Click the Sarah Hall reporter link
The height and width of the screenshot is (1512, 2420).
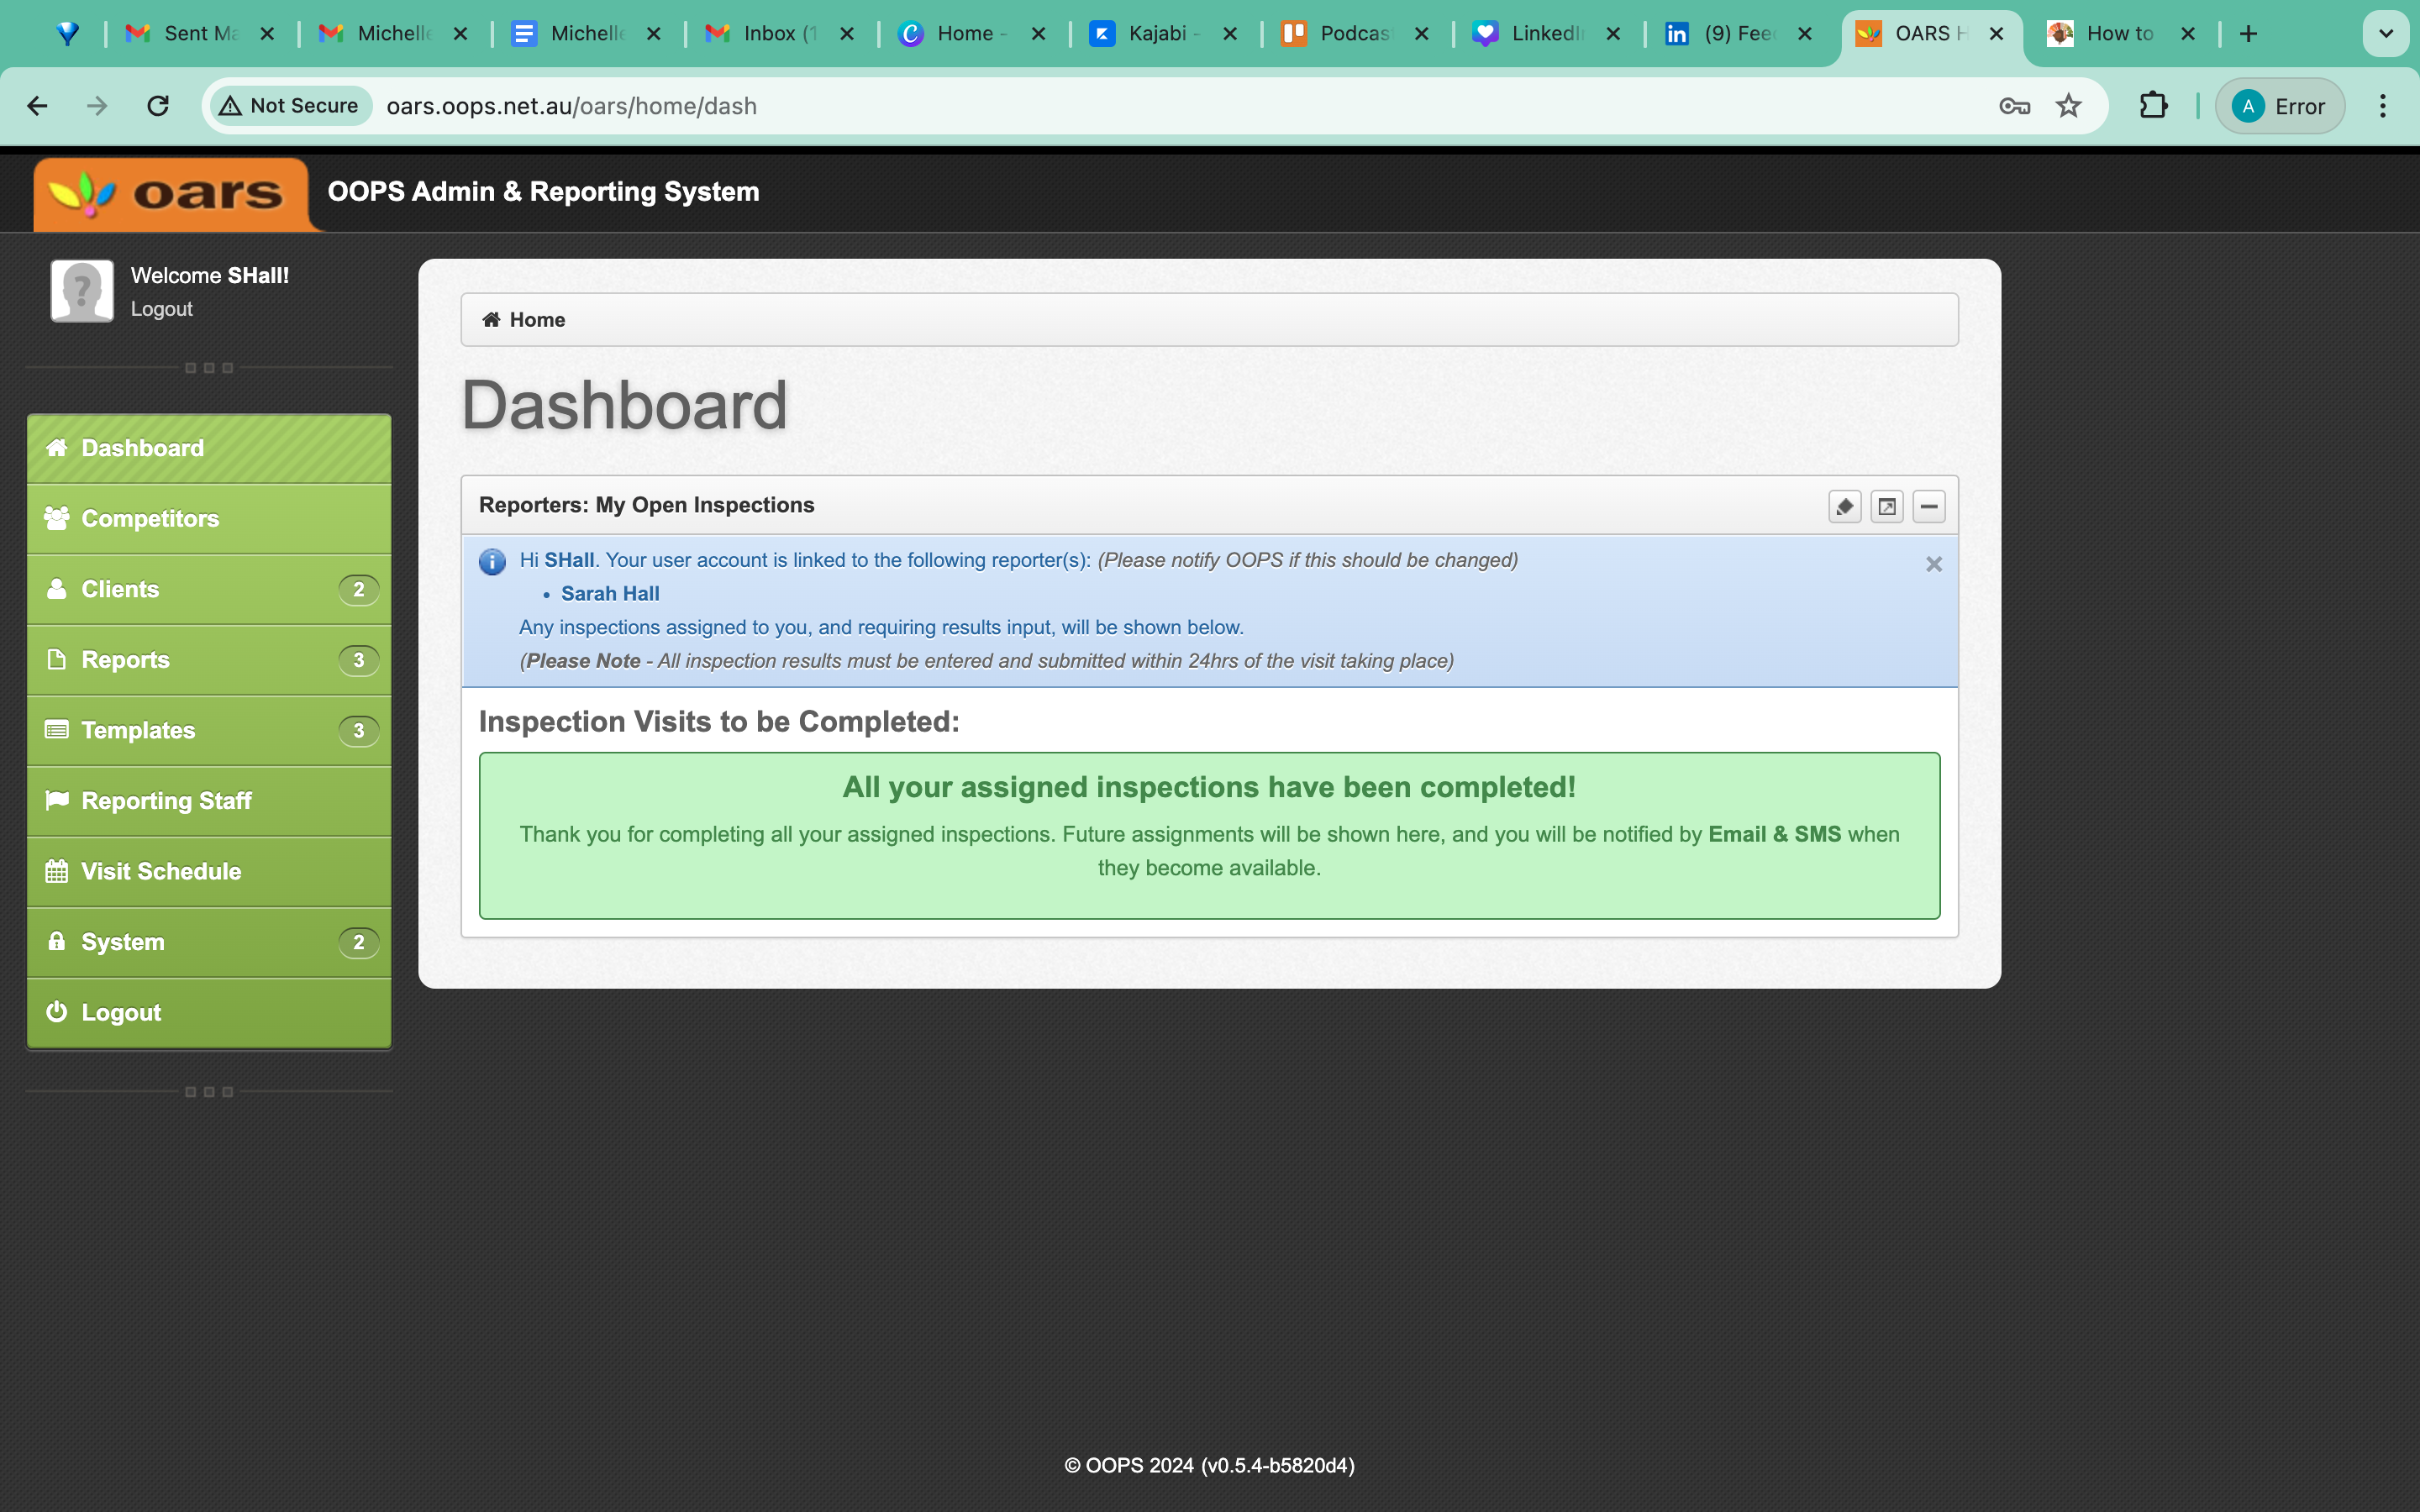coord(610,594)
